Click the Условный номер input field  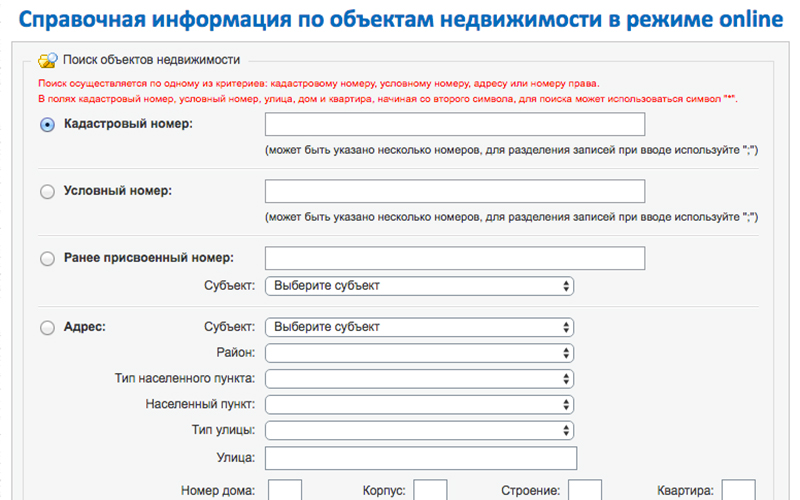(x=455, y=191)
